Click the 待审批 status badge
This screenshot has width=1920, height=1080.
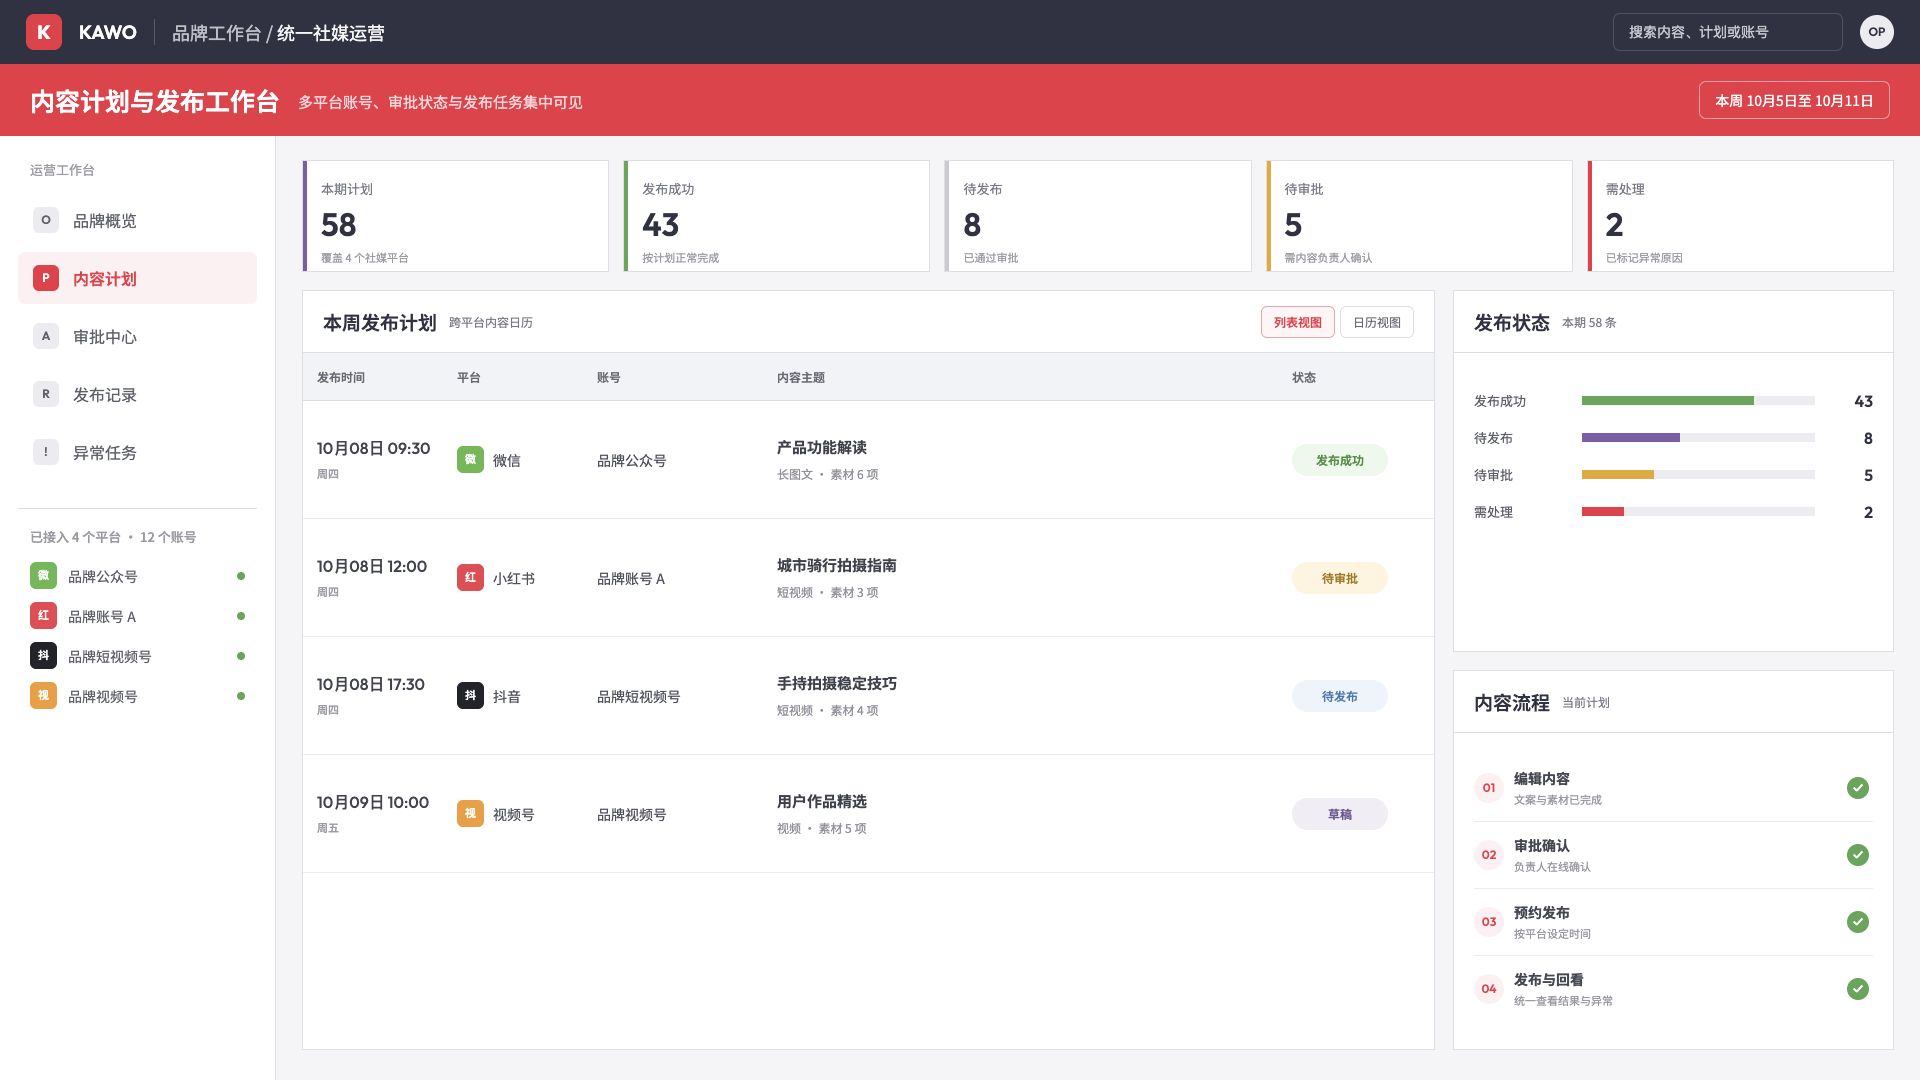click(1340, 578)
